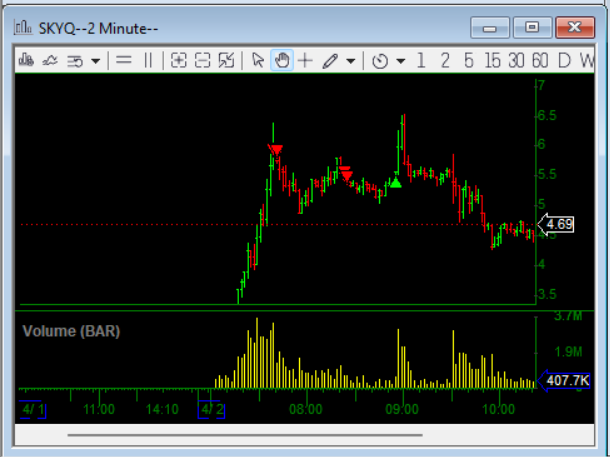610x457 pixels.
Task: Click the 08:00 time axis label
Action: pyautogui.click(x=306, y=409)
